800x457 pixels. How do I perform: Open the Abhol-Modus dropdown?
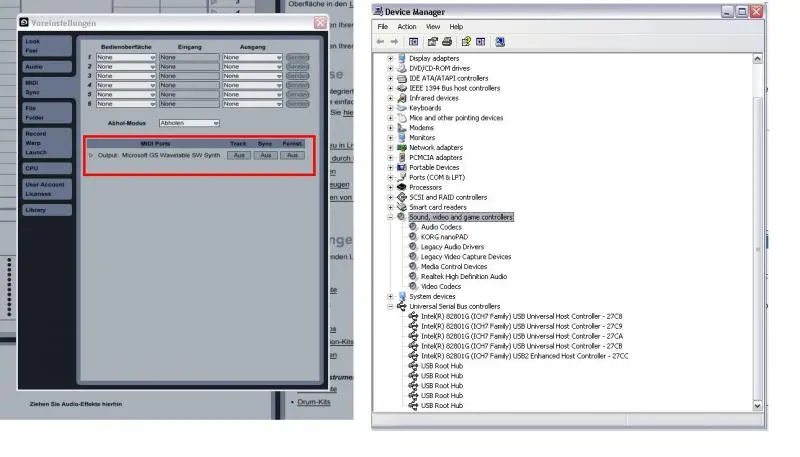pos(189,123)
